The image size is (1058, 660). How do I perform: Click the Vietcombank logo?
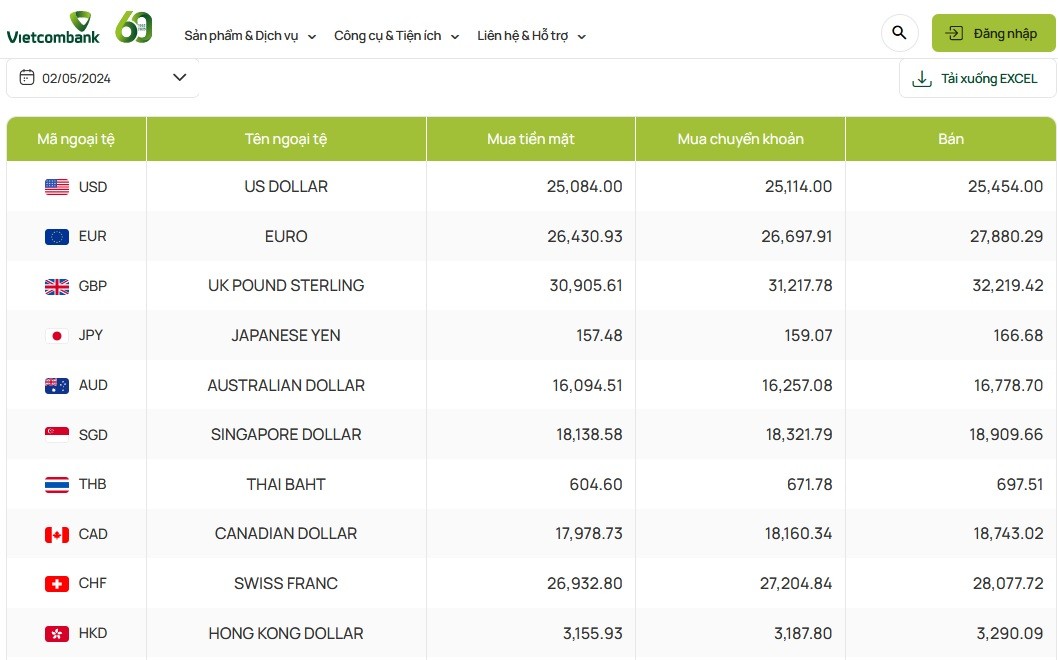pos(53,28)
